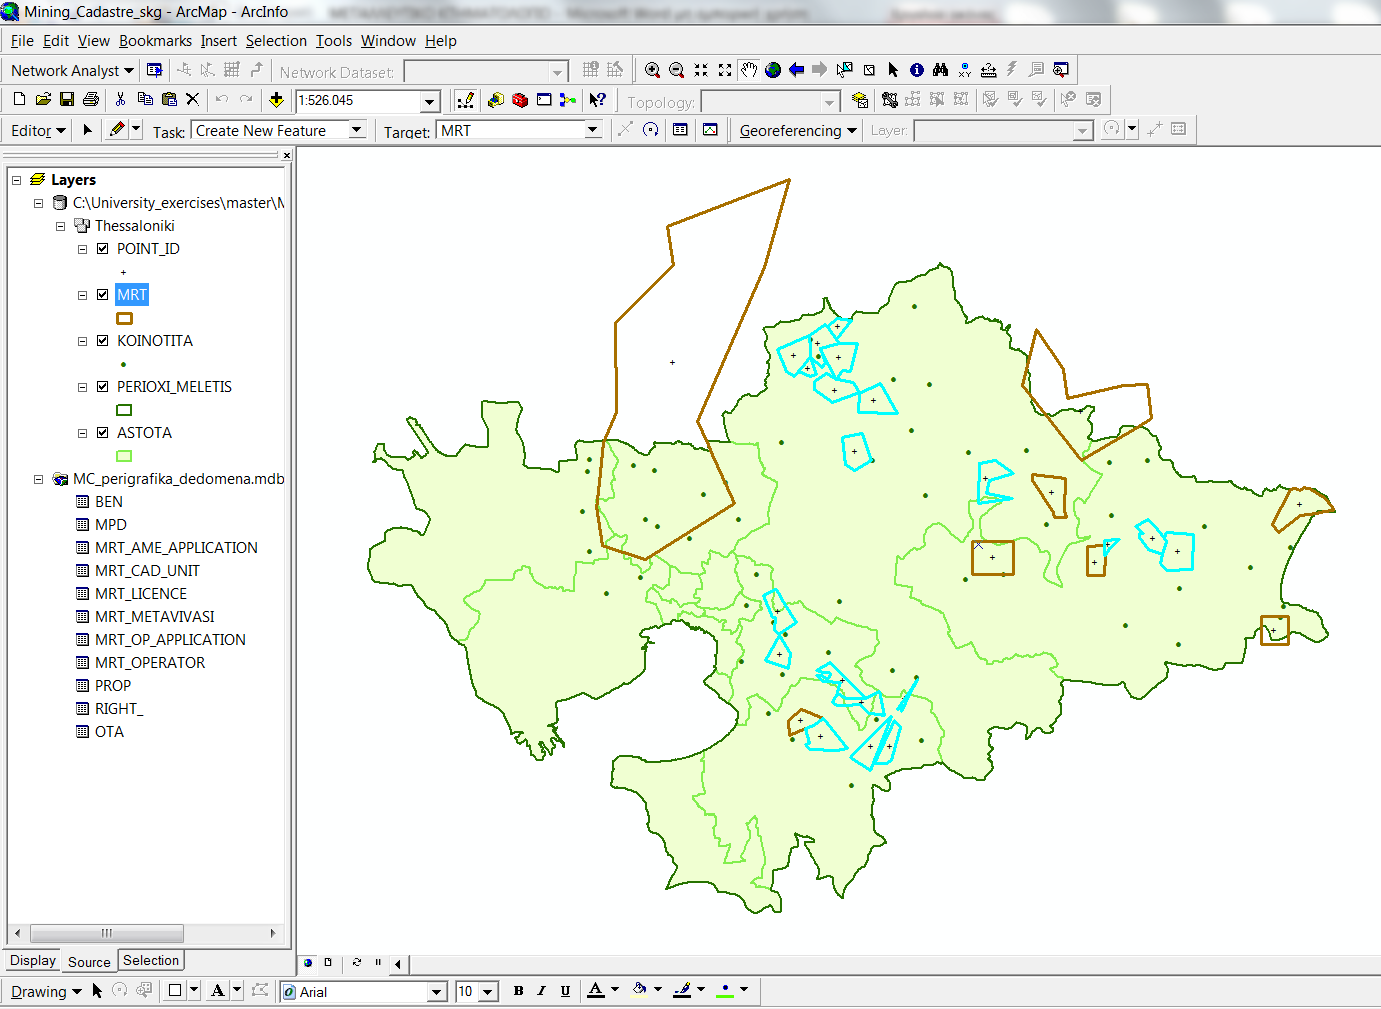Toggle MRT layer visibility
The width and height of the screenshot is (1381, 1009).
click(x=102, y=295)
